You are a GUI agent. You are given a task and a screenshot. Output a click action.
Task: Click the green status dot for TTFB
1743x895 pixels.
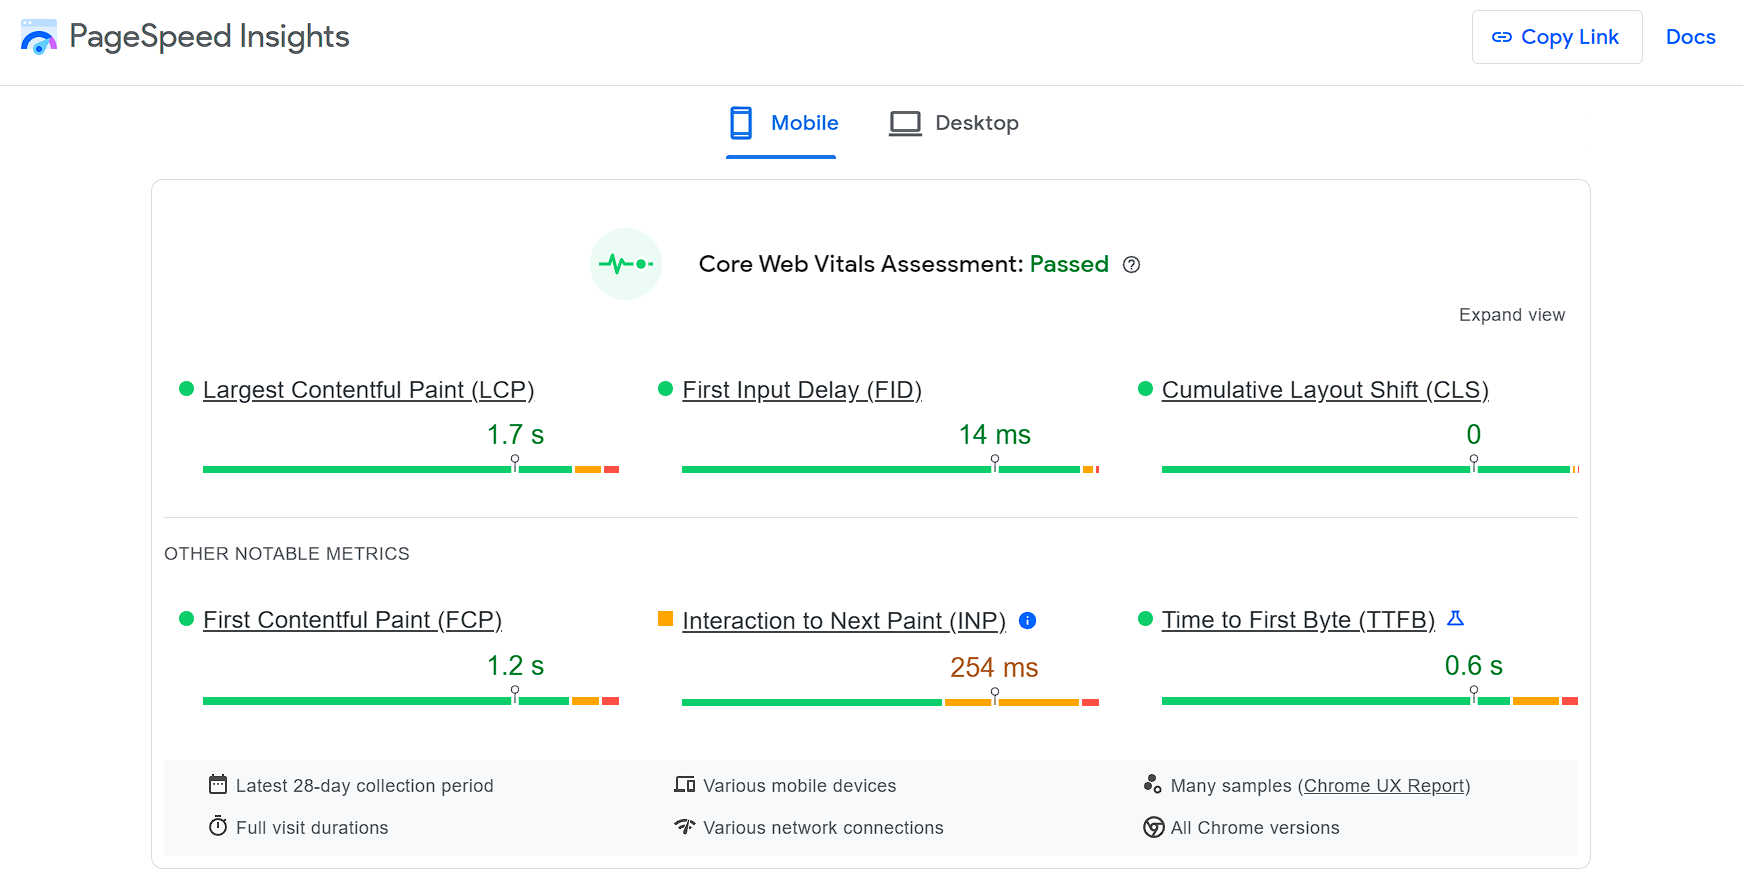point(1145,619)
